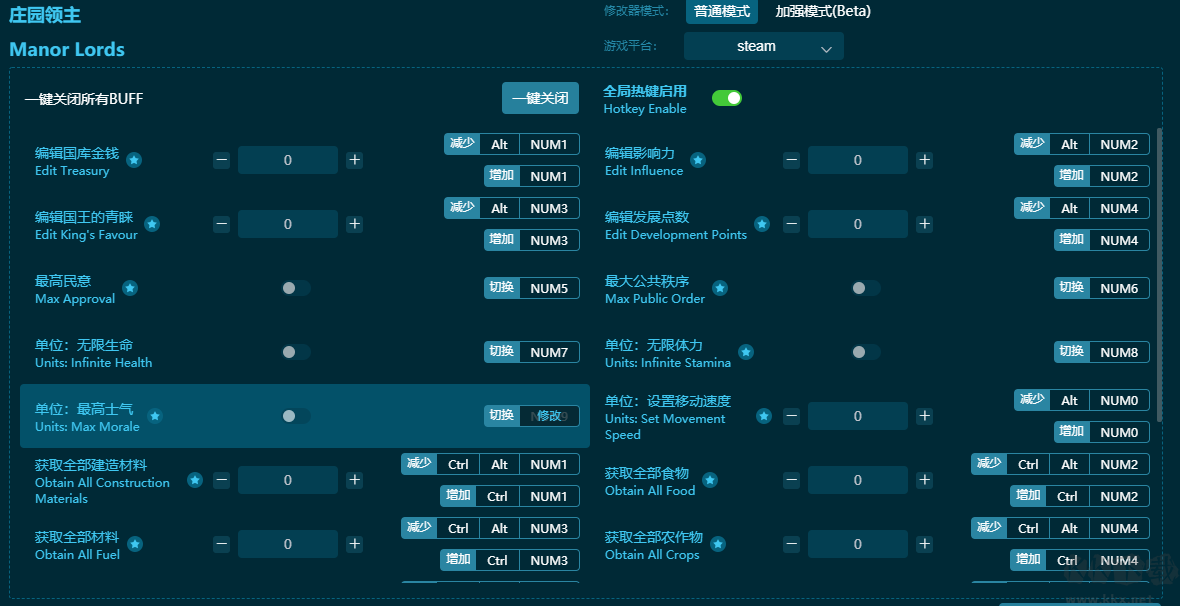Click 切换 NUM6 hotkey for Max Public Order
The height and width of the screenshot is (606, 1180).
coord(1102,288)
